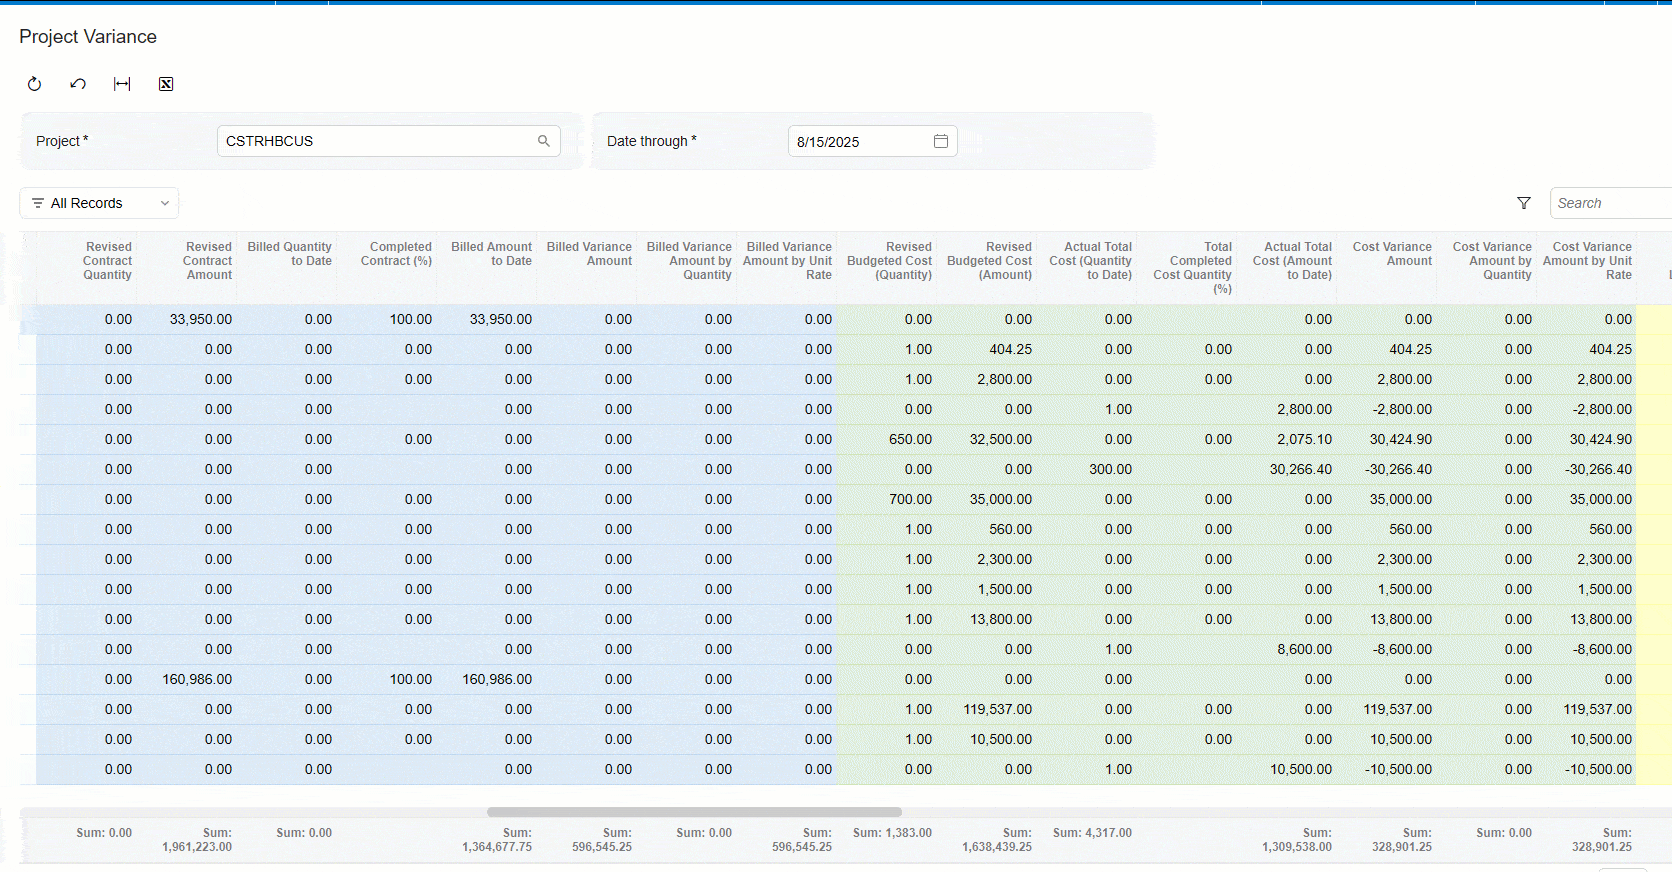Click the grid Search box
The height and width of the screenshot is (872, 1672).
point(1610,203)
